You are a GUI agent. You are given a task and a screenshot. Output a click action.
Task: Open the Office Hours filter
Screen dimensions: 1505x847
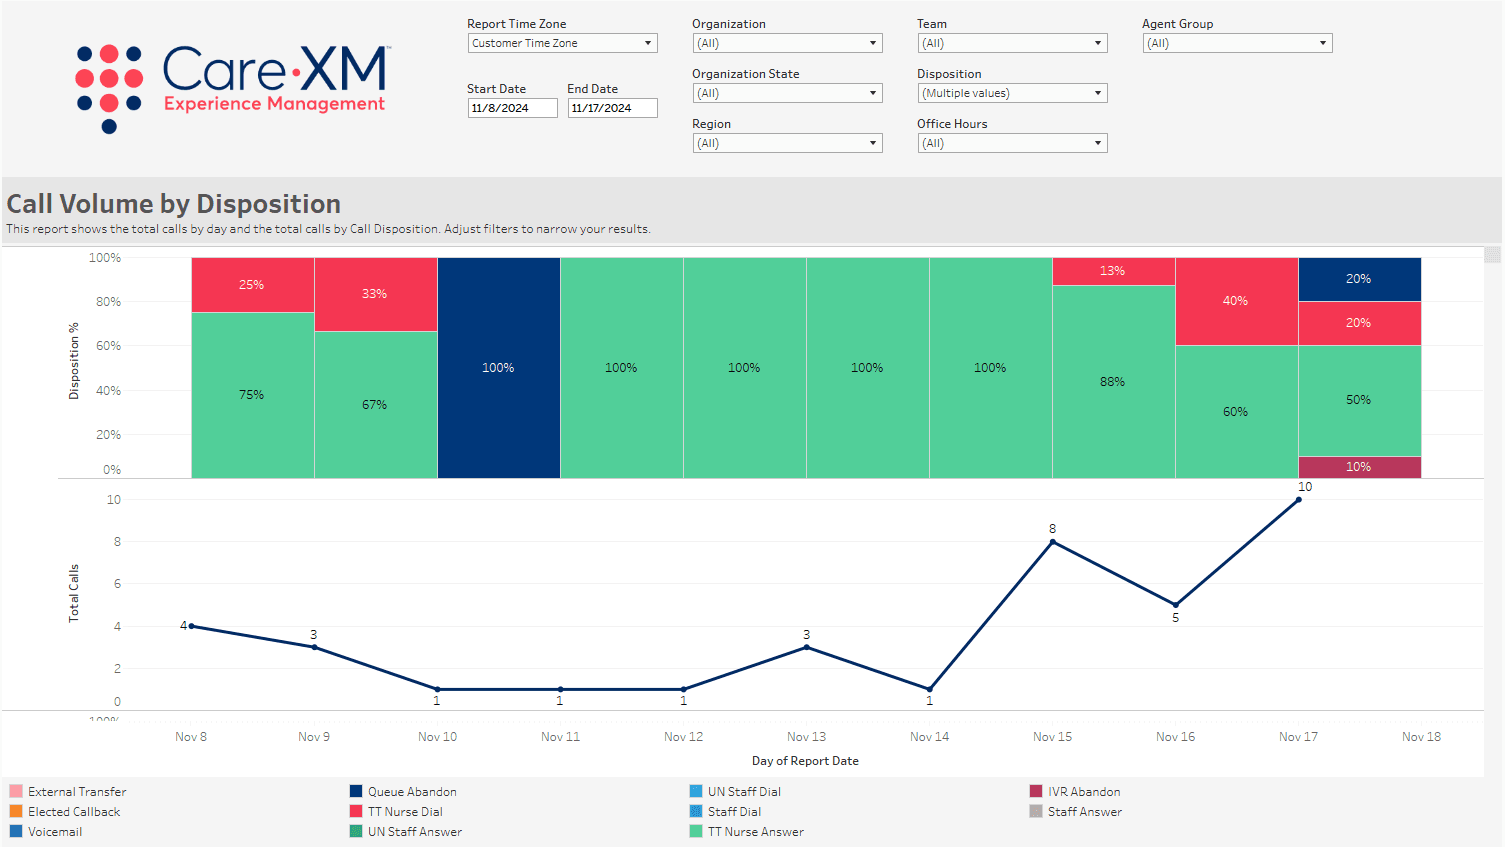(x=1012, y=143)
